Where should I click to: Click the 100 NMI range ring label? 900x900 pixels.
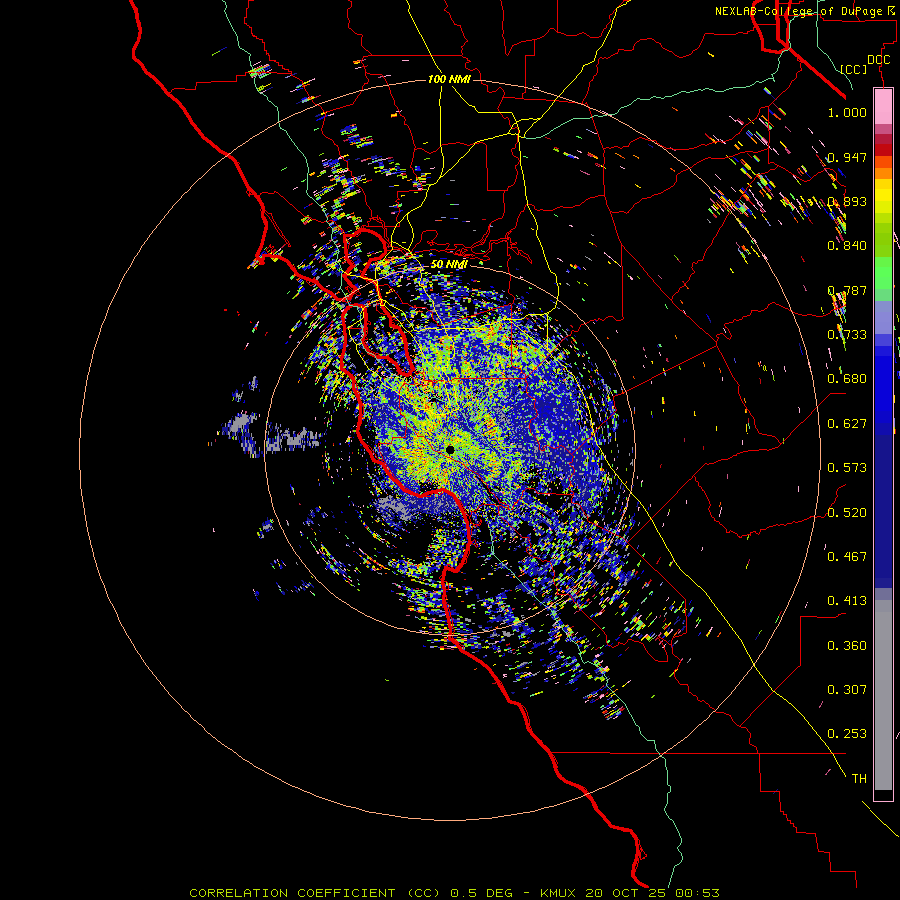coord(449,79)
